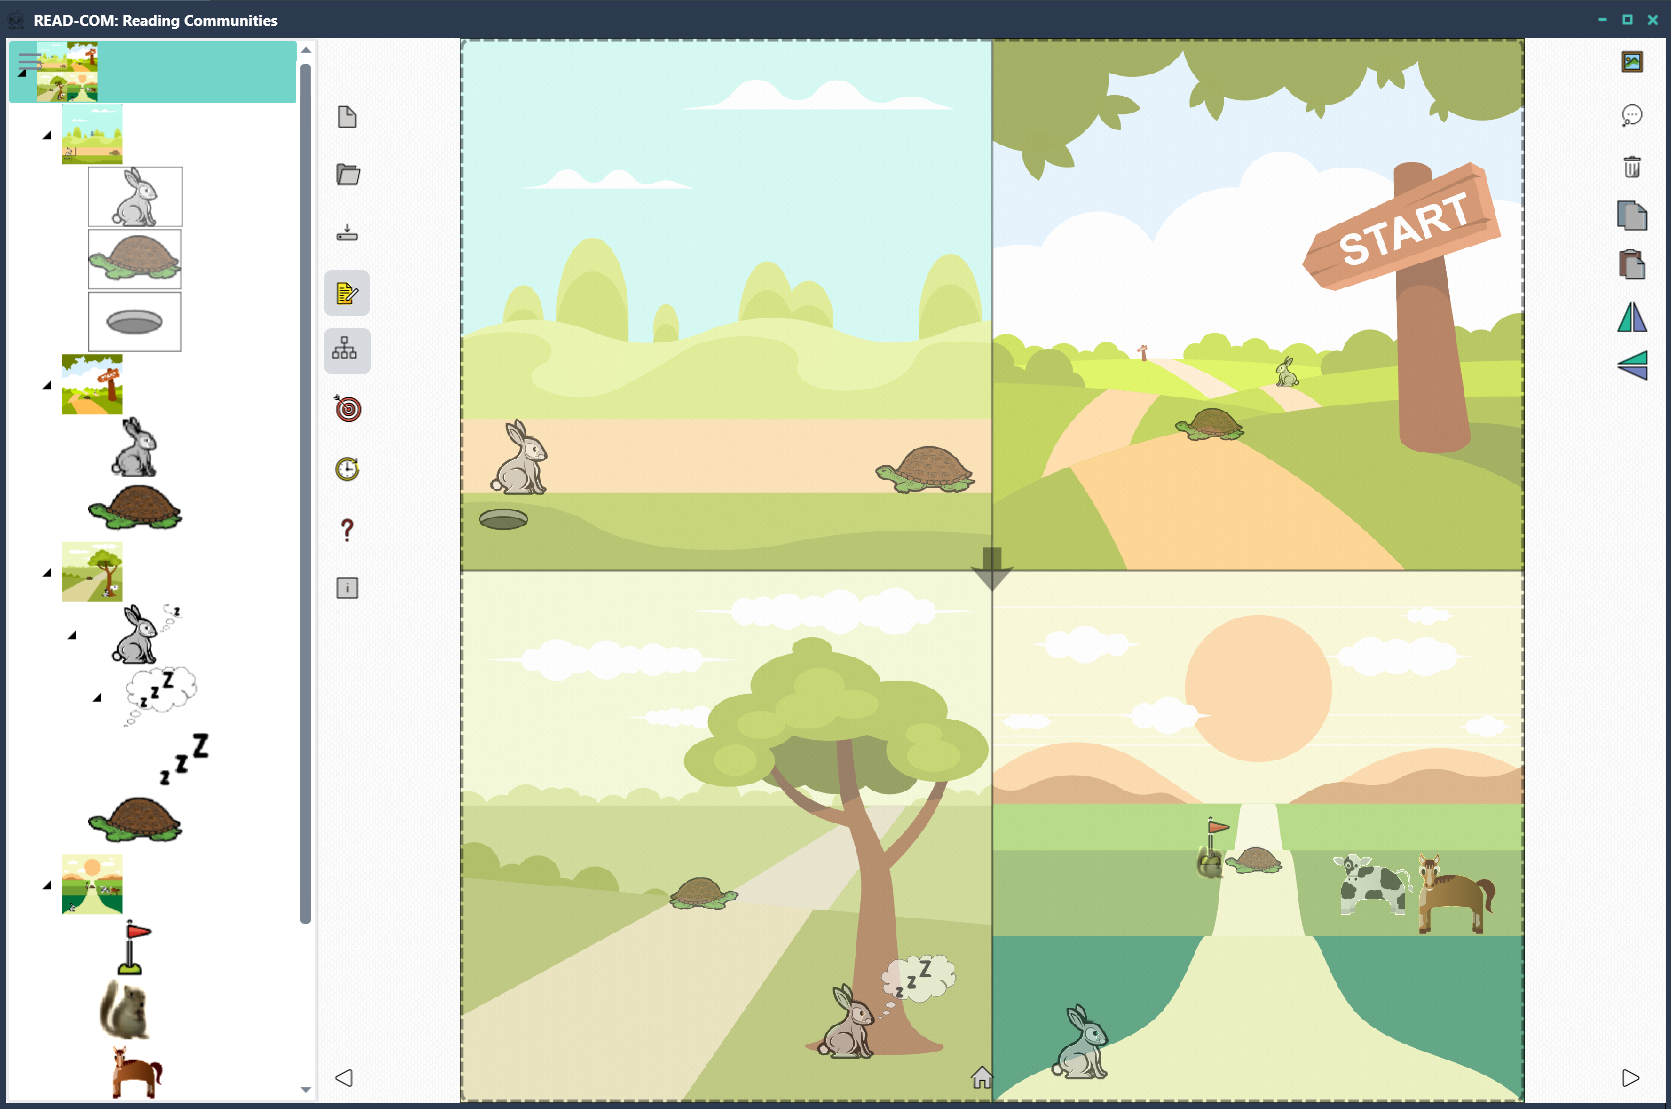Select the turtle on the sandy path on canvas
1671x1109 pixels.
(926, 469)
